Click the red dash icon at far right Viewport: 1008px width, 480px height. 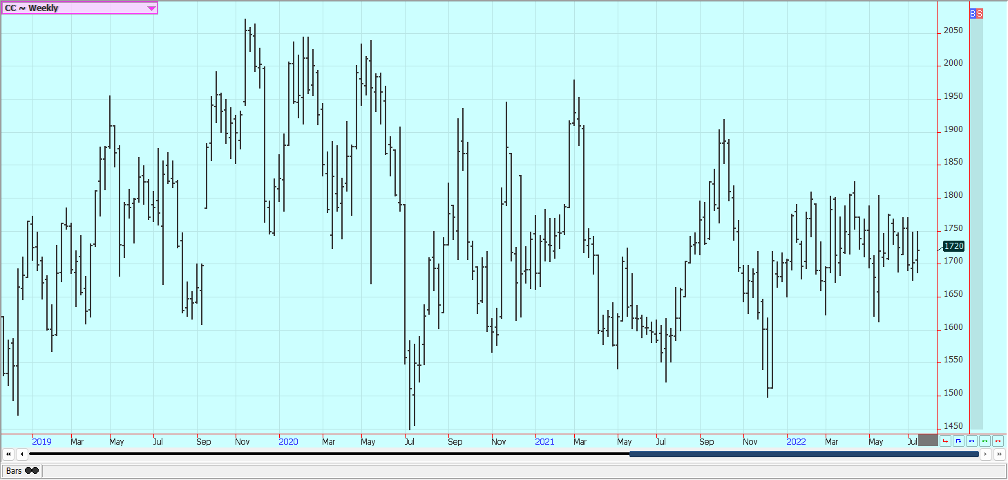tap(997, 441)
